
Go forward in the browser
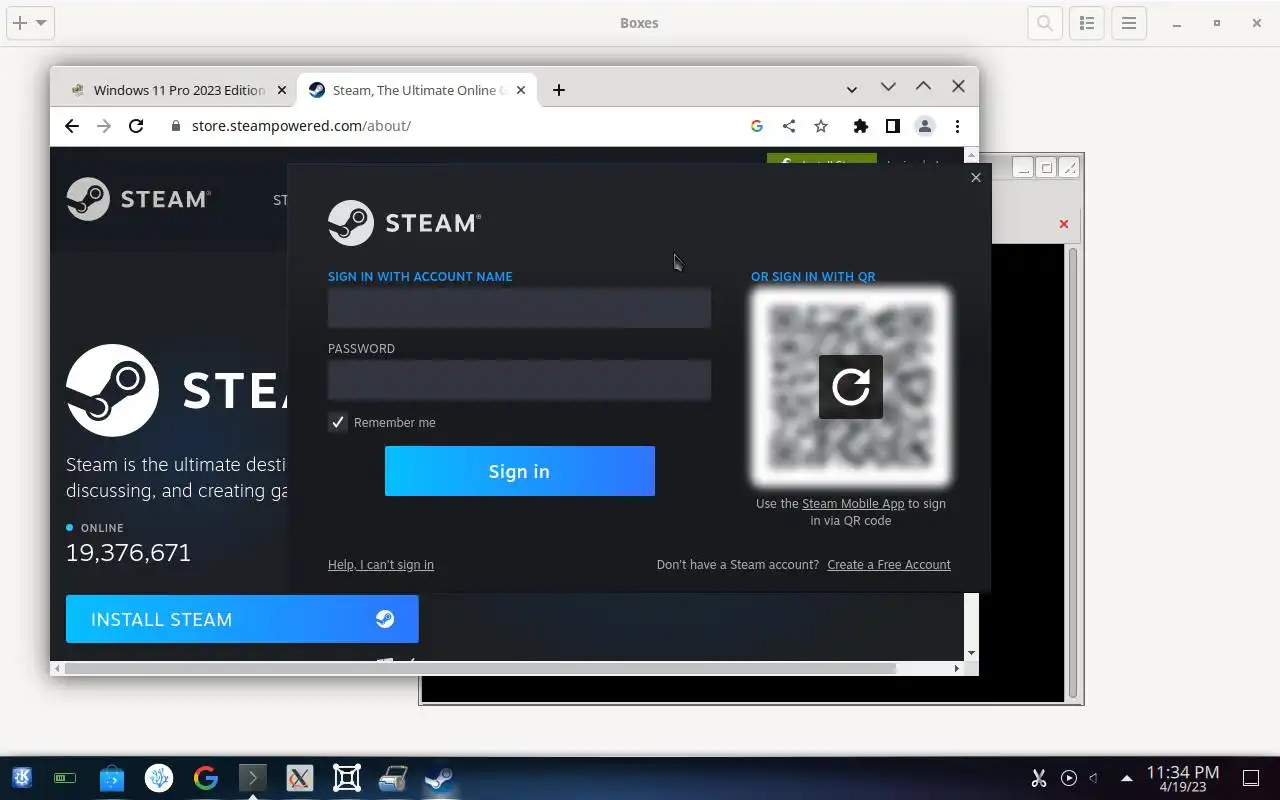pos(104,126)
